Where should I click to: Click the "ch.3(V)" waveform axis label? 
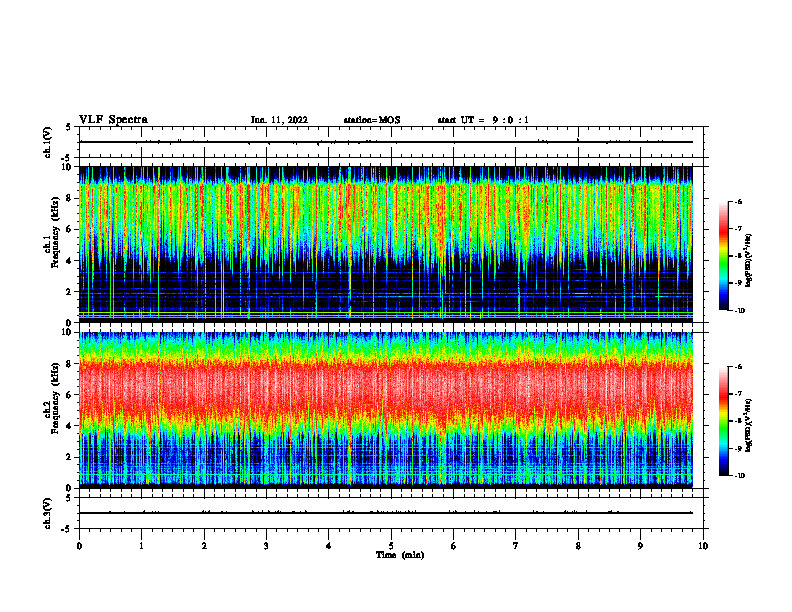click(47, 514)
